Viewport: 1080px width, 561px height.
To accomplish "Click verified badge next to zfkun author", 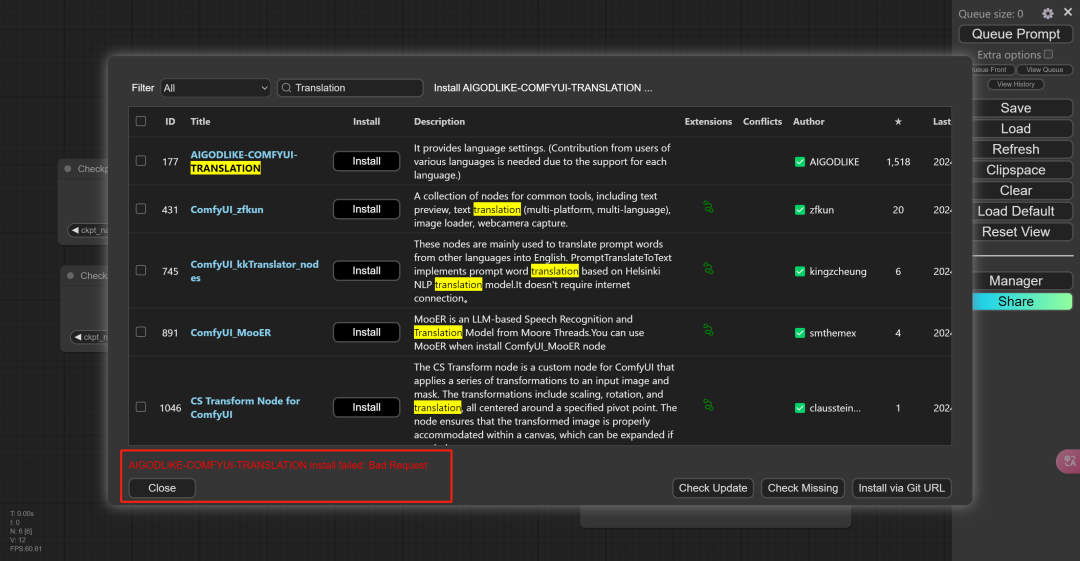I will click(800, 210).
